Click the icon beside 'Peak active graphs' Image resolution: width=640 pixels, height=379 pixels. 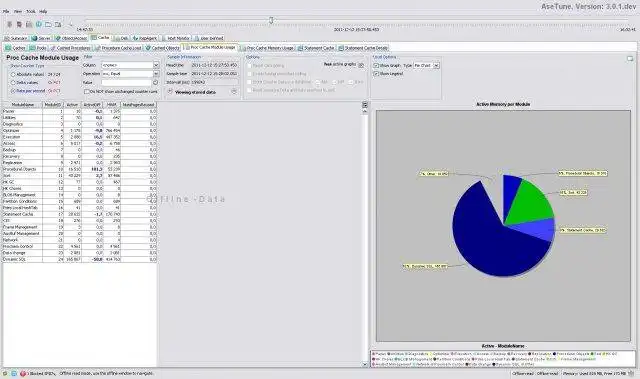[361, 65]
